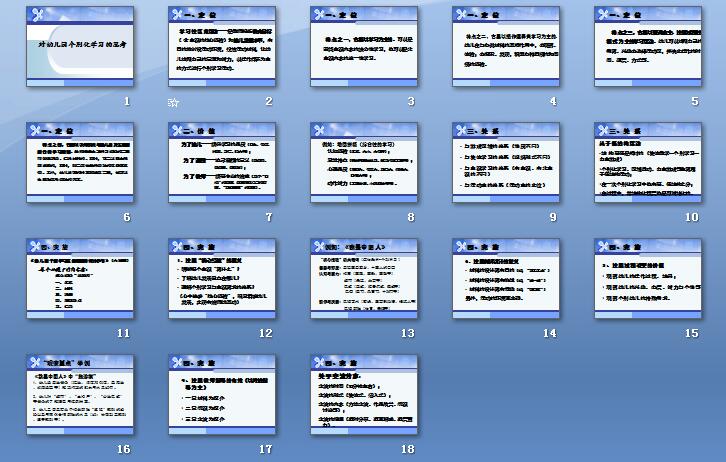The image size is (726, 462).
Task: Select slide 12 thumbnail
Action: (222, 279)
